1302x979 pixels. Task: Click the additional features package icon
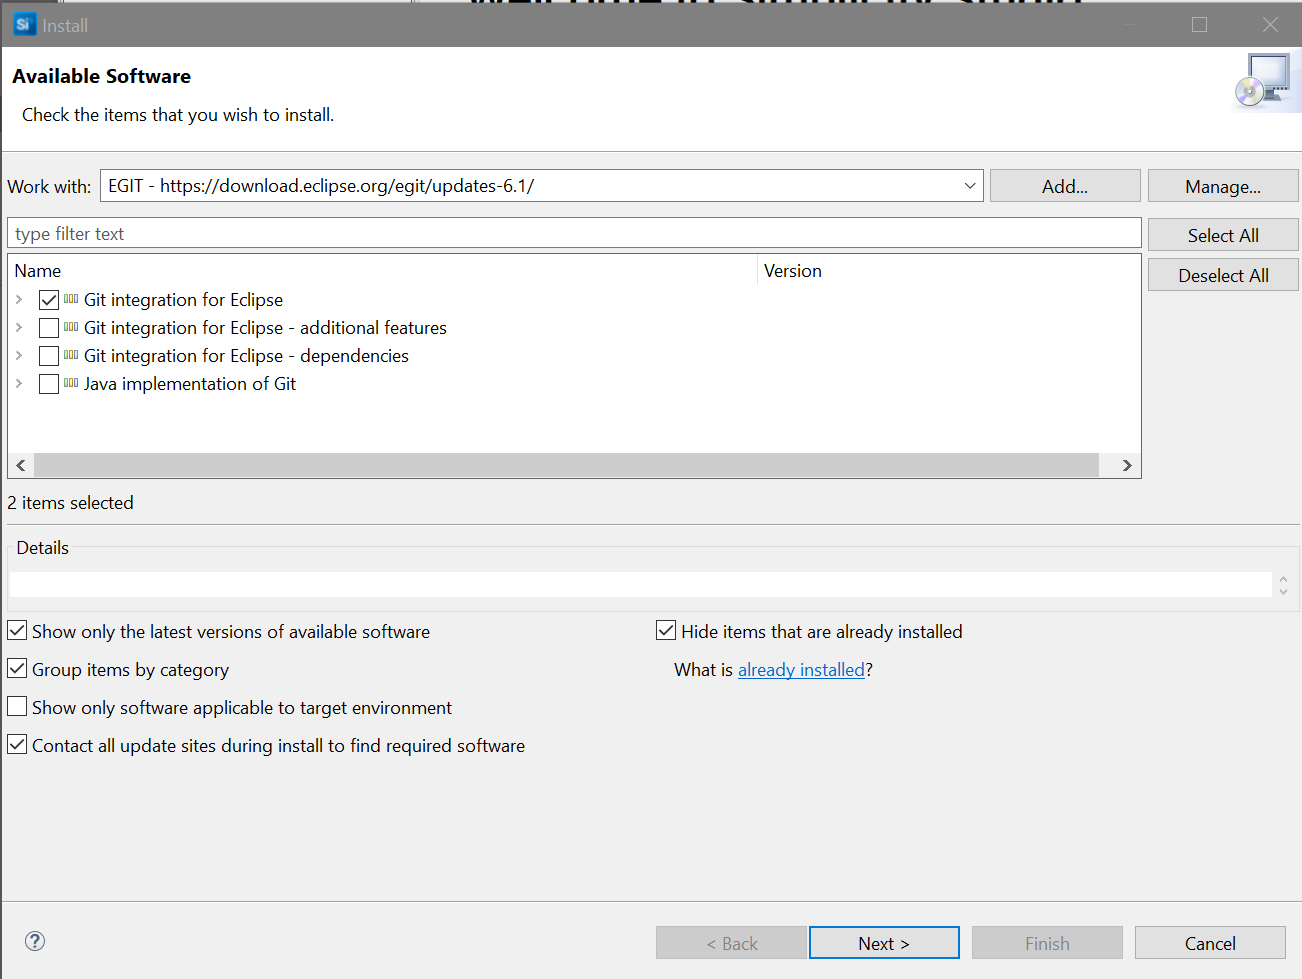[x=70, y=327]
